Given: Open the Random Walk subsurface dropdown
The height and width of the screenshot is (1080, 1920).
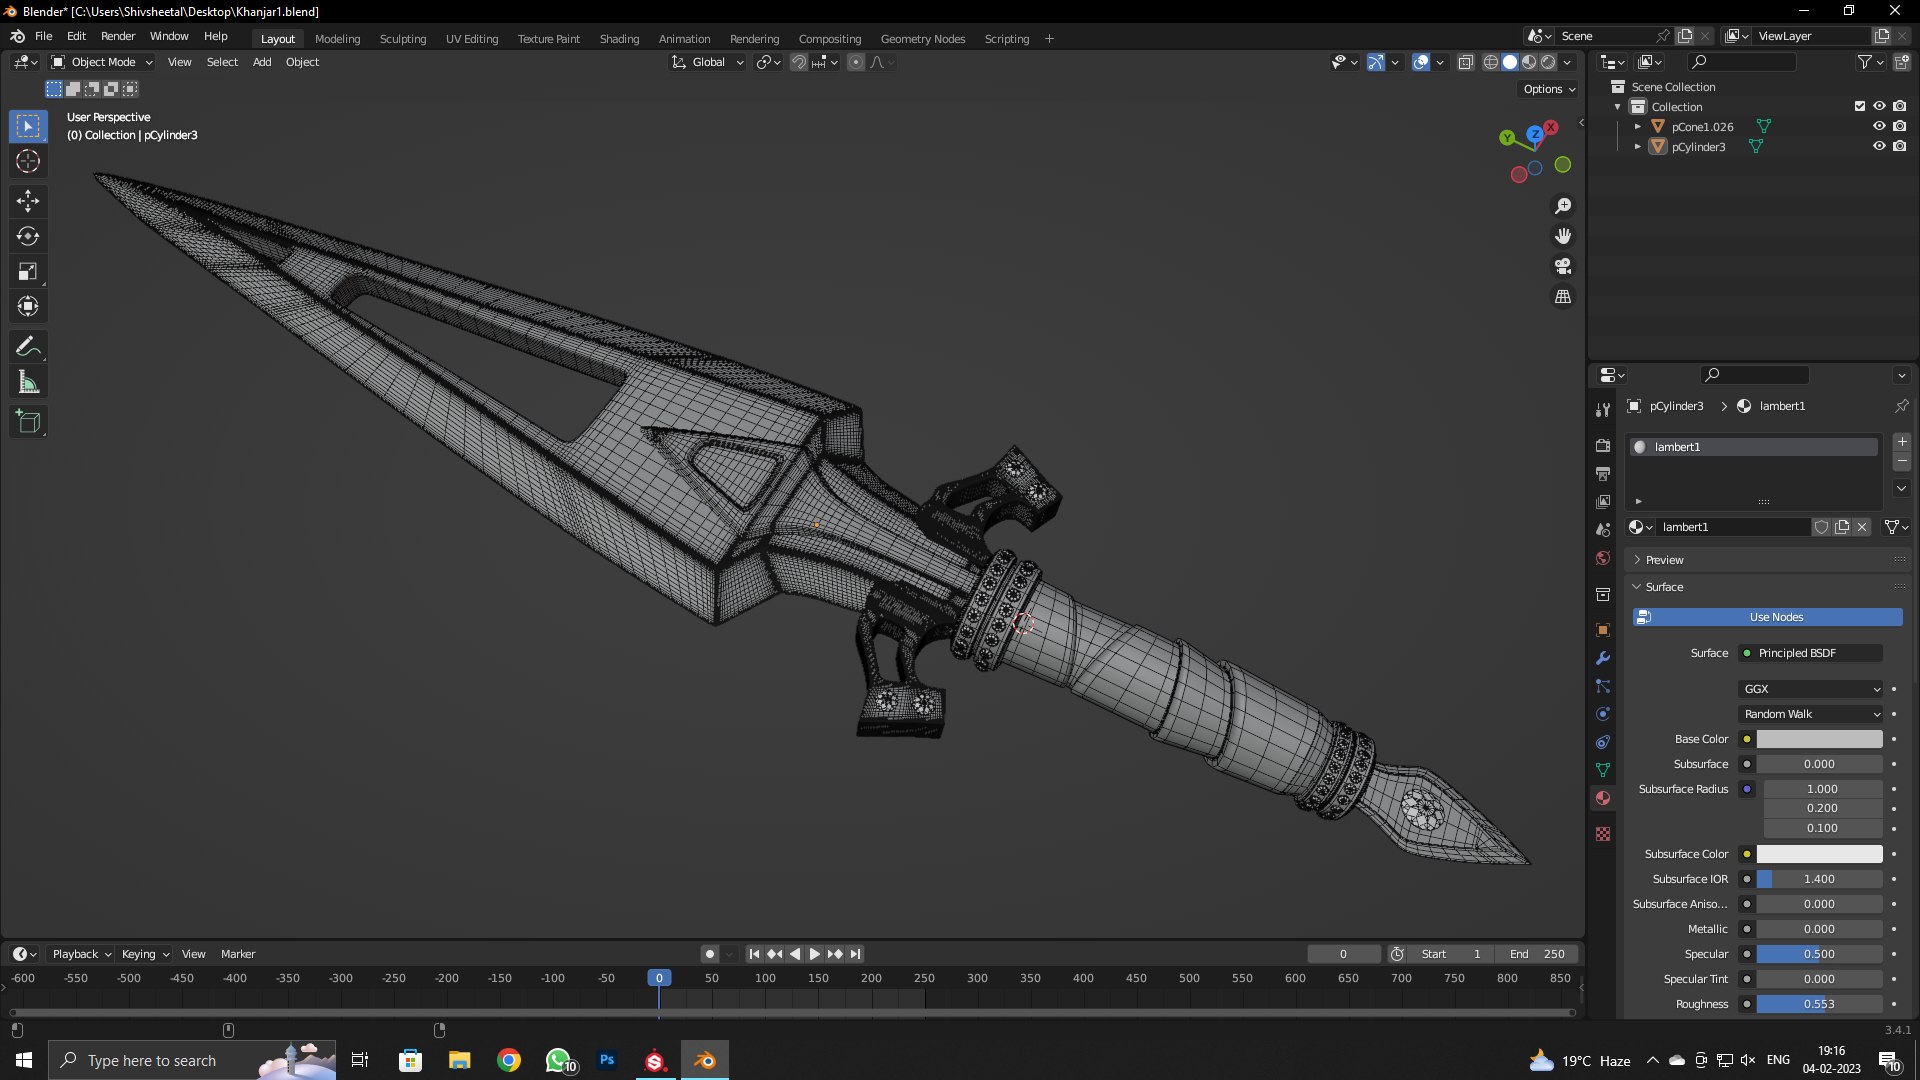Looking at the screenshot, I should [1811, 714].
